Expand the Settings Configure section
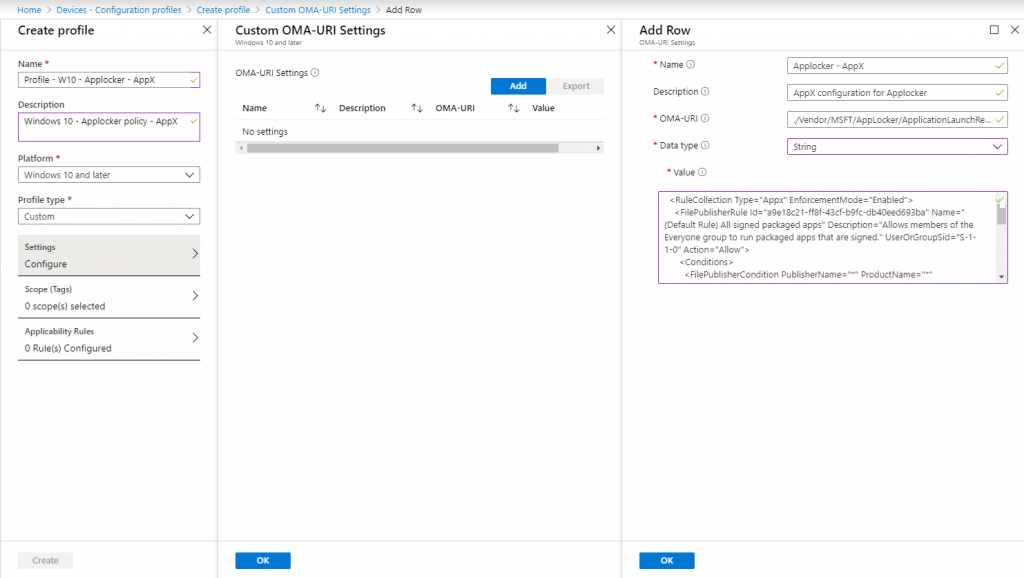This screenshot has width=1024, height=578. [x=108, y=253]
